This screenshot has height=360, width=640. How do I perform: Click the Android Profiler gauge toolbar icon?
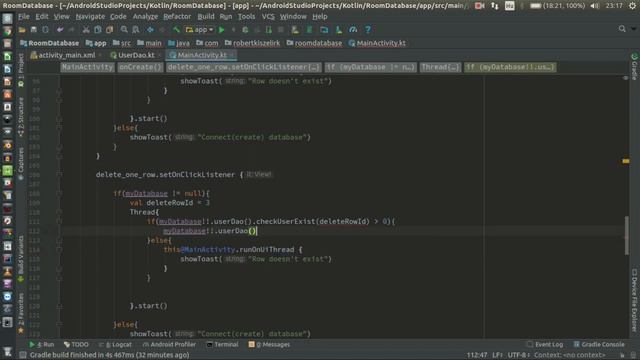tap(353, 29)
